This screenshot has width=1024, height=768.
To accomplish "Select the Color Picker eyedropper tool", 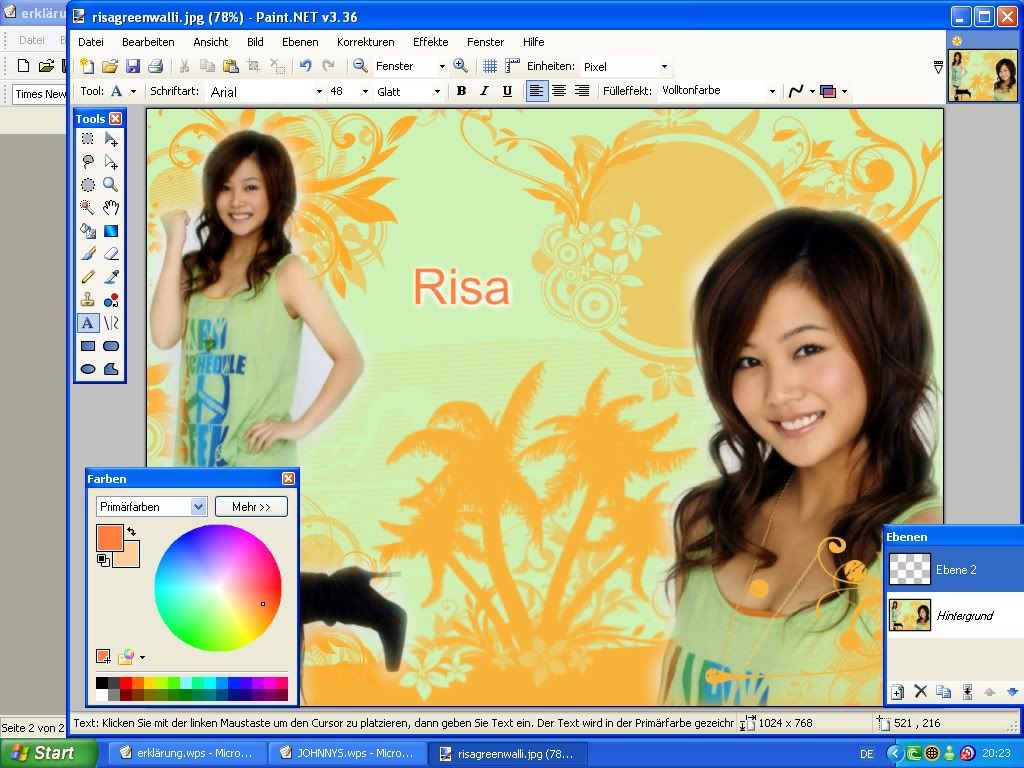I will click(111, 277).
